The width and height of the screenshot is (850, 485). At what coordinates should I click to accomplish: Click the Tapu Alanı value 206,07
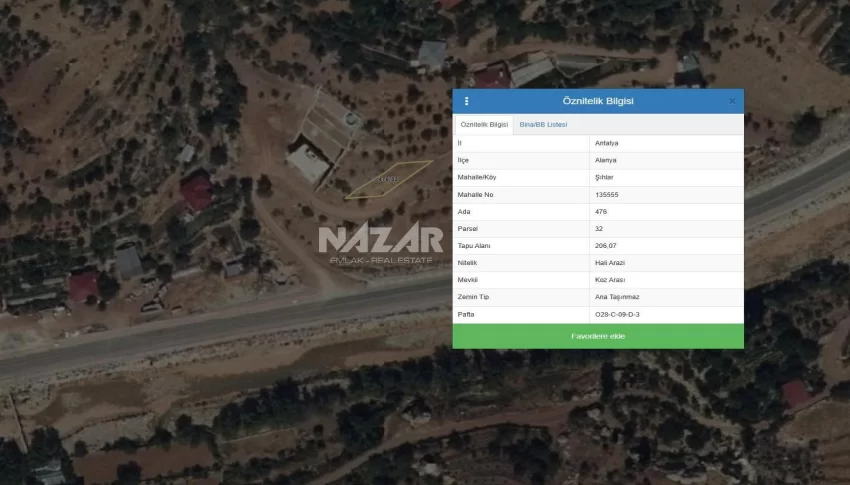coord(605,245)
